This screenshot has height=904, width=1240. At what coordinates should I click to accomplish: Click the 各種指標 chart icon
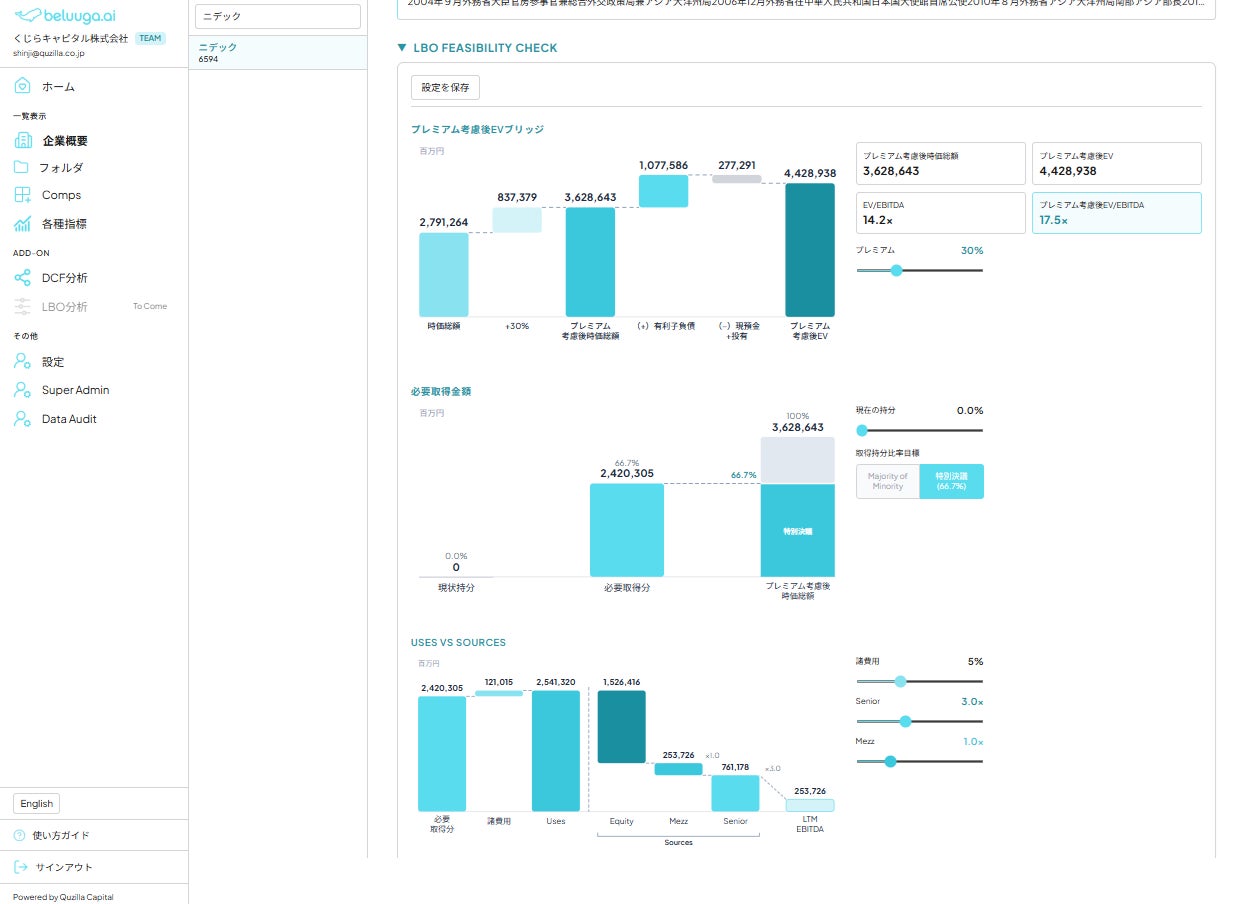pyautogui.click(x=22, y=223)
